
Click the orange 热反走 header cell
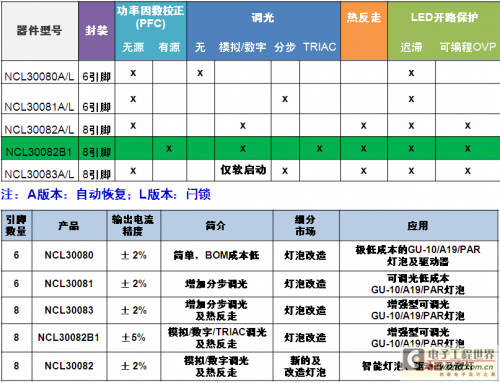coord(364,31)
